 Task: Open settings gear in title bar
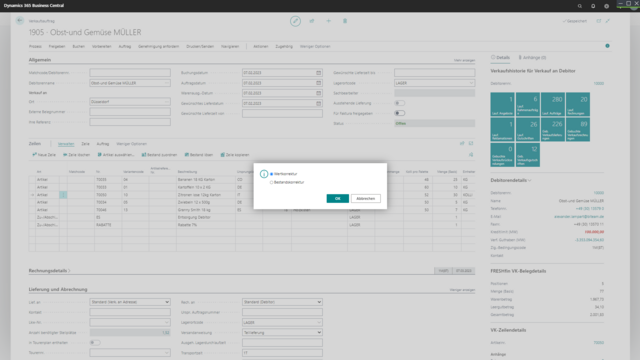click(607, 6)
